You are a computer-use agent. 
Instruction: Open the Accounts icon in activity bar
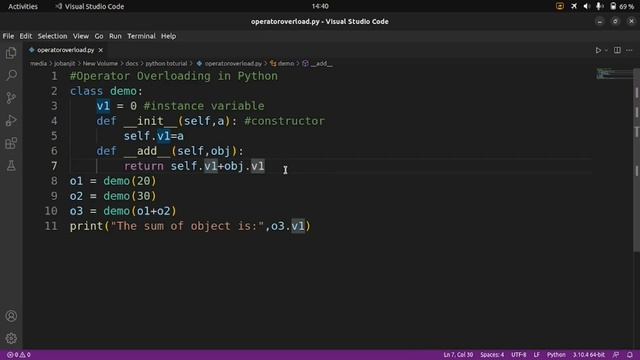click(11, 316)
